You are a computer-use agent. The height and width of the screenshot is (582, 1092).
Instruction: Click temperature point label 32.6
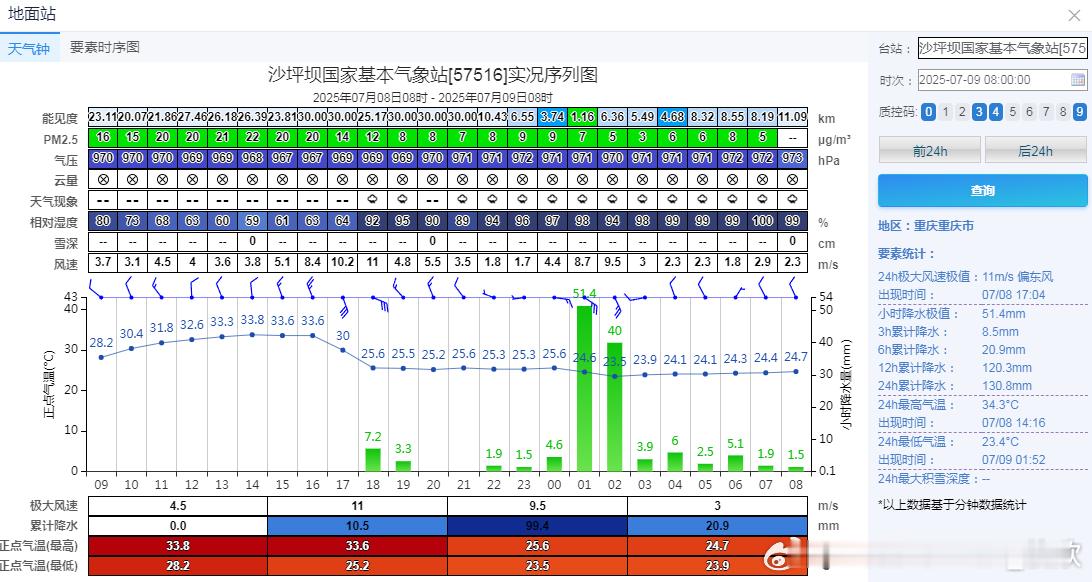[192, 325]
